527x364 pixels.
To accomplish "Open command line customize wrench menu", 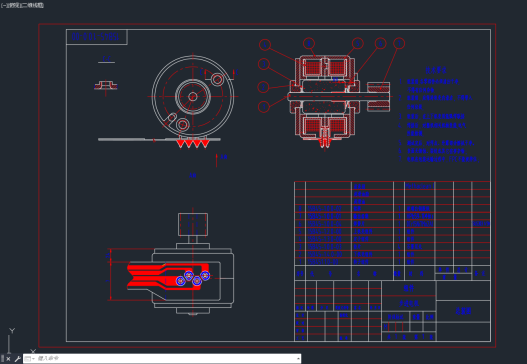I will click(17, 359).
